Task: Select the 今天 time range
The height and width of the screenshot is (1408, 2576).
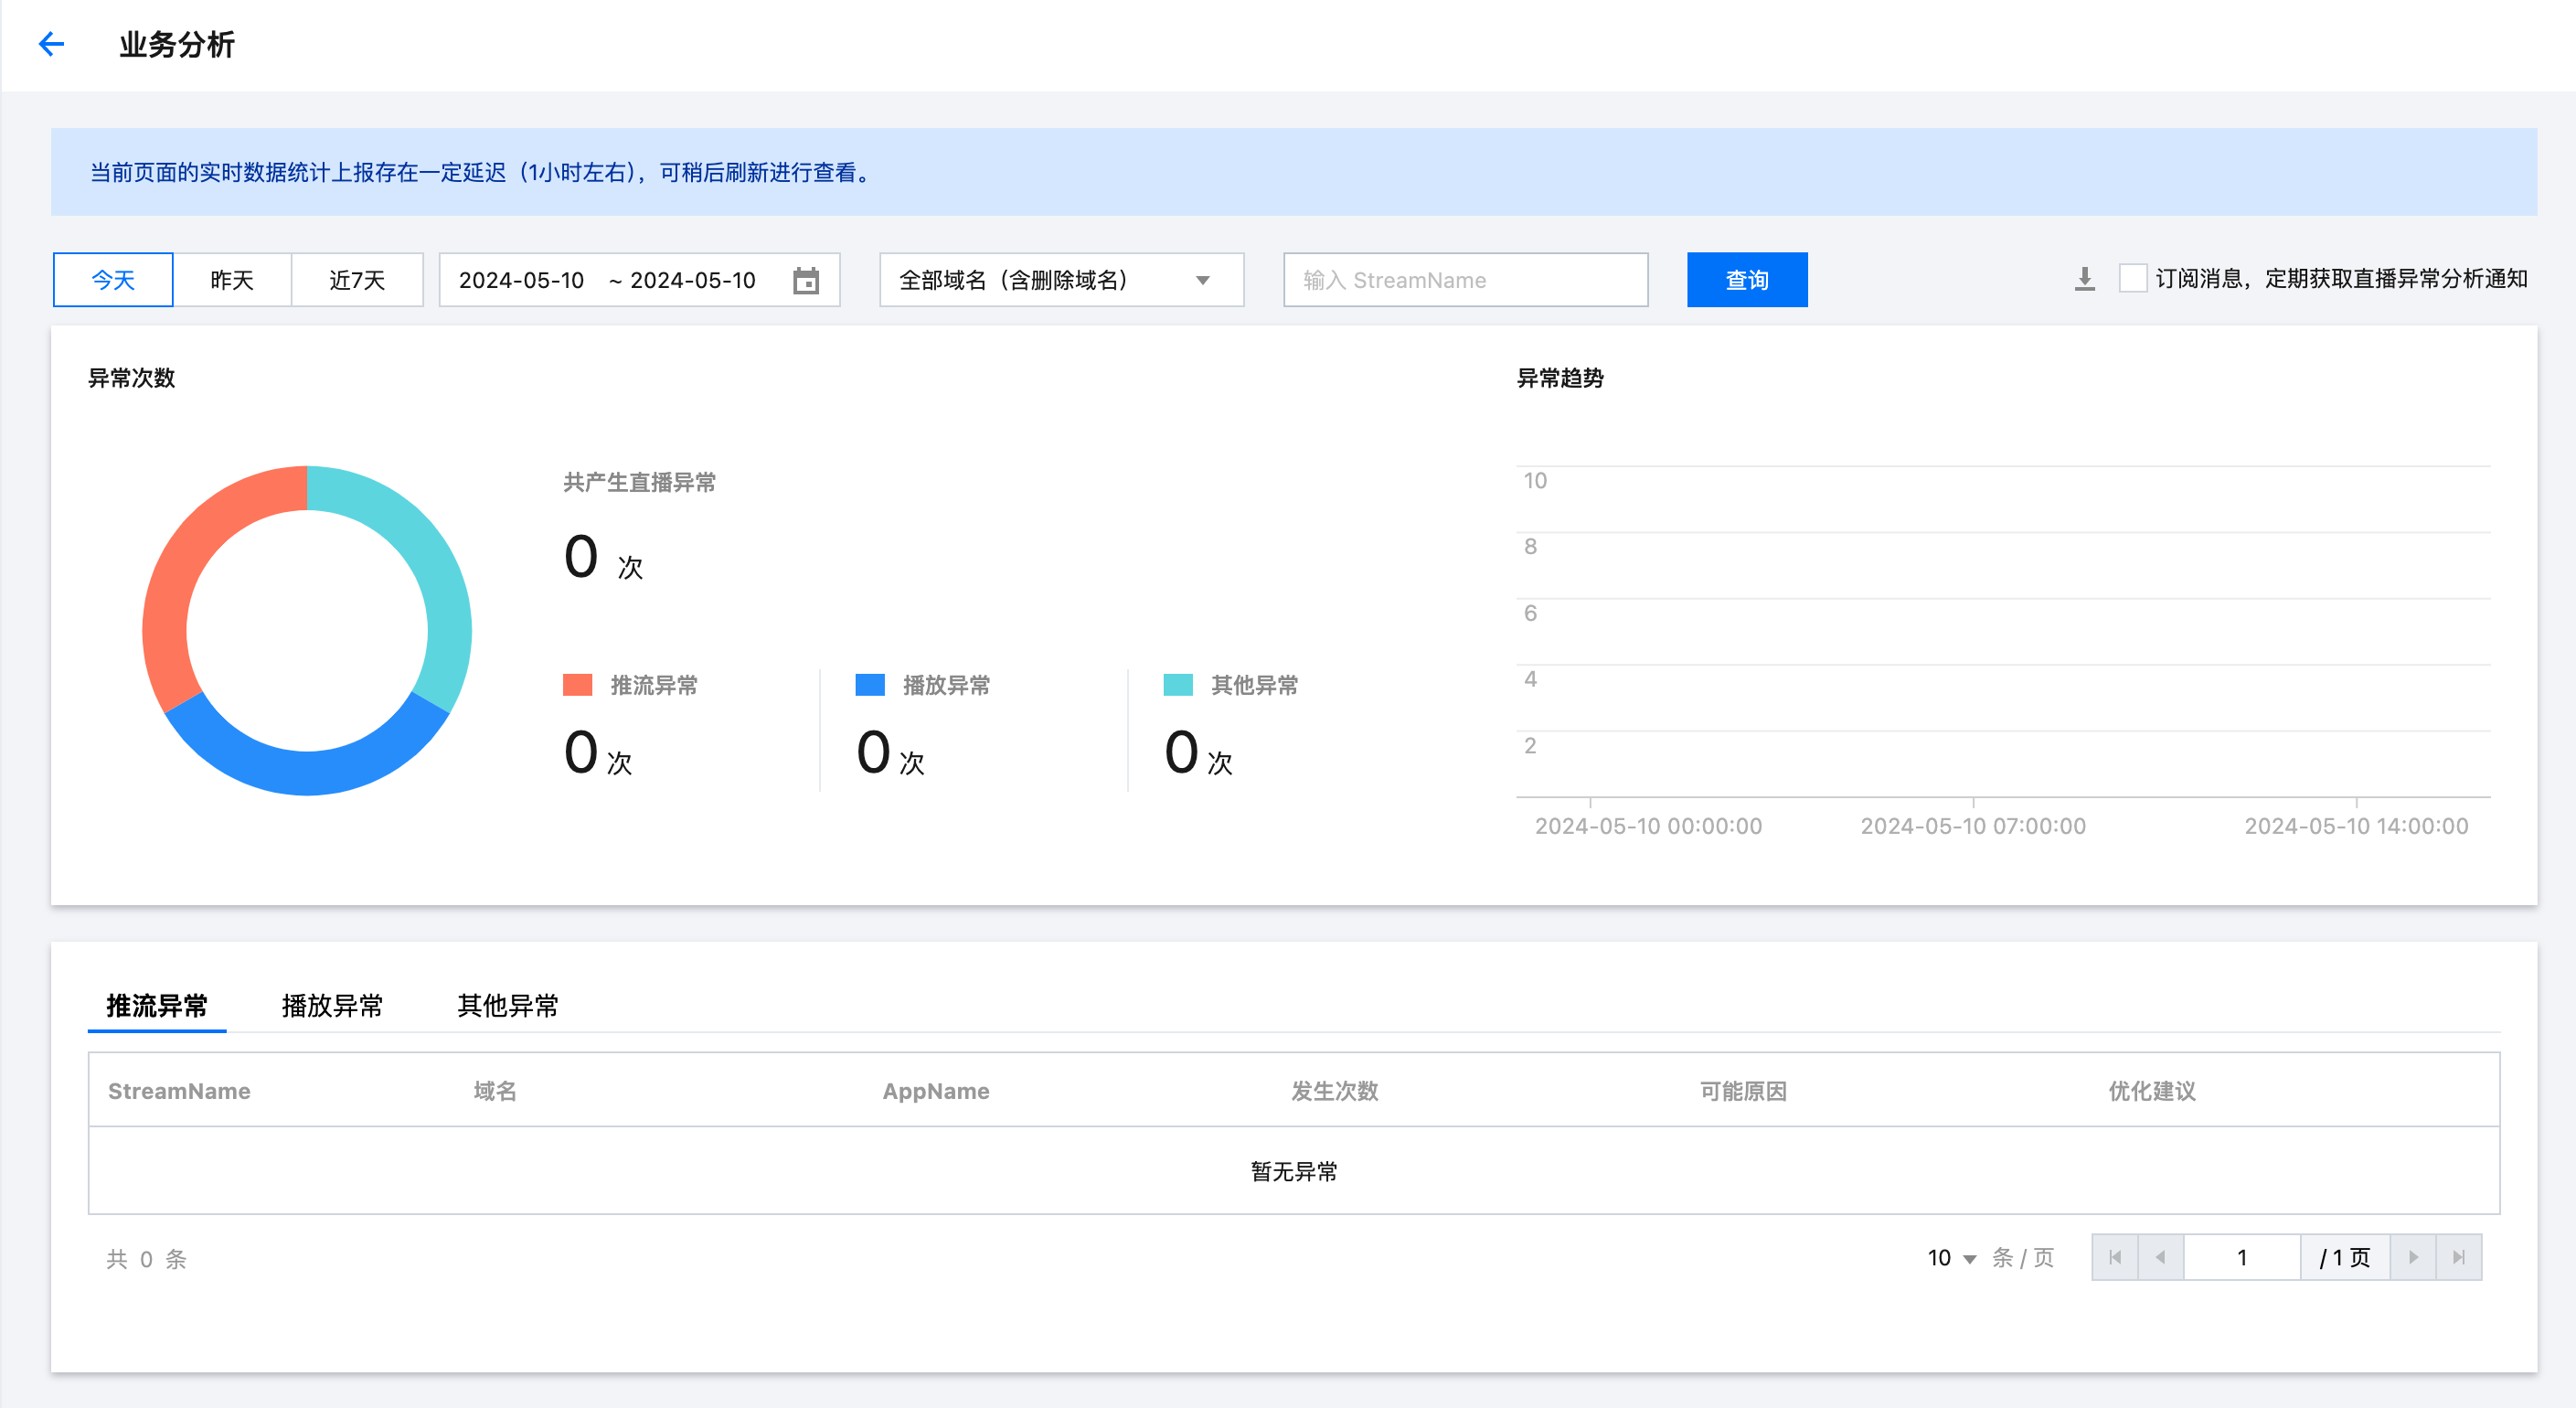Action: [113, 280]
